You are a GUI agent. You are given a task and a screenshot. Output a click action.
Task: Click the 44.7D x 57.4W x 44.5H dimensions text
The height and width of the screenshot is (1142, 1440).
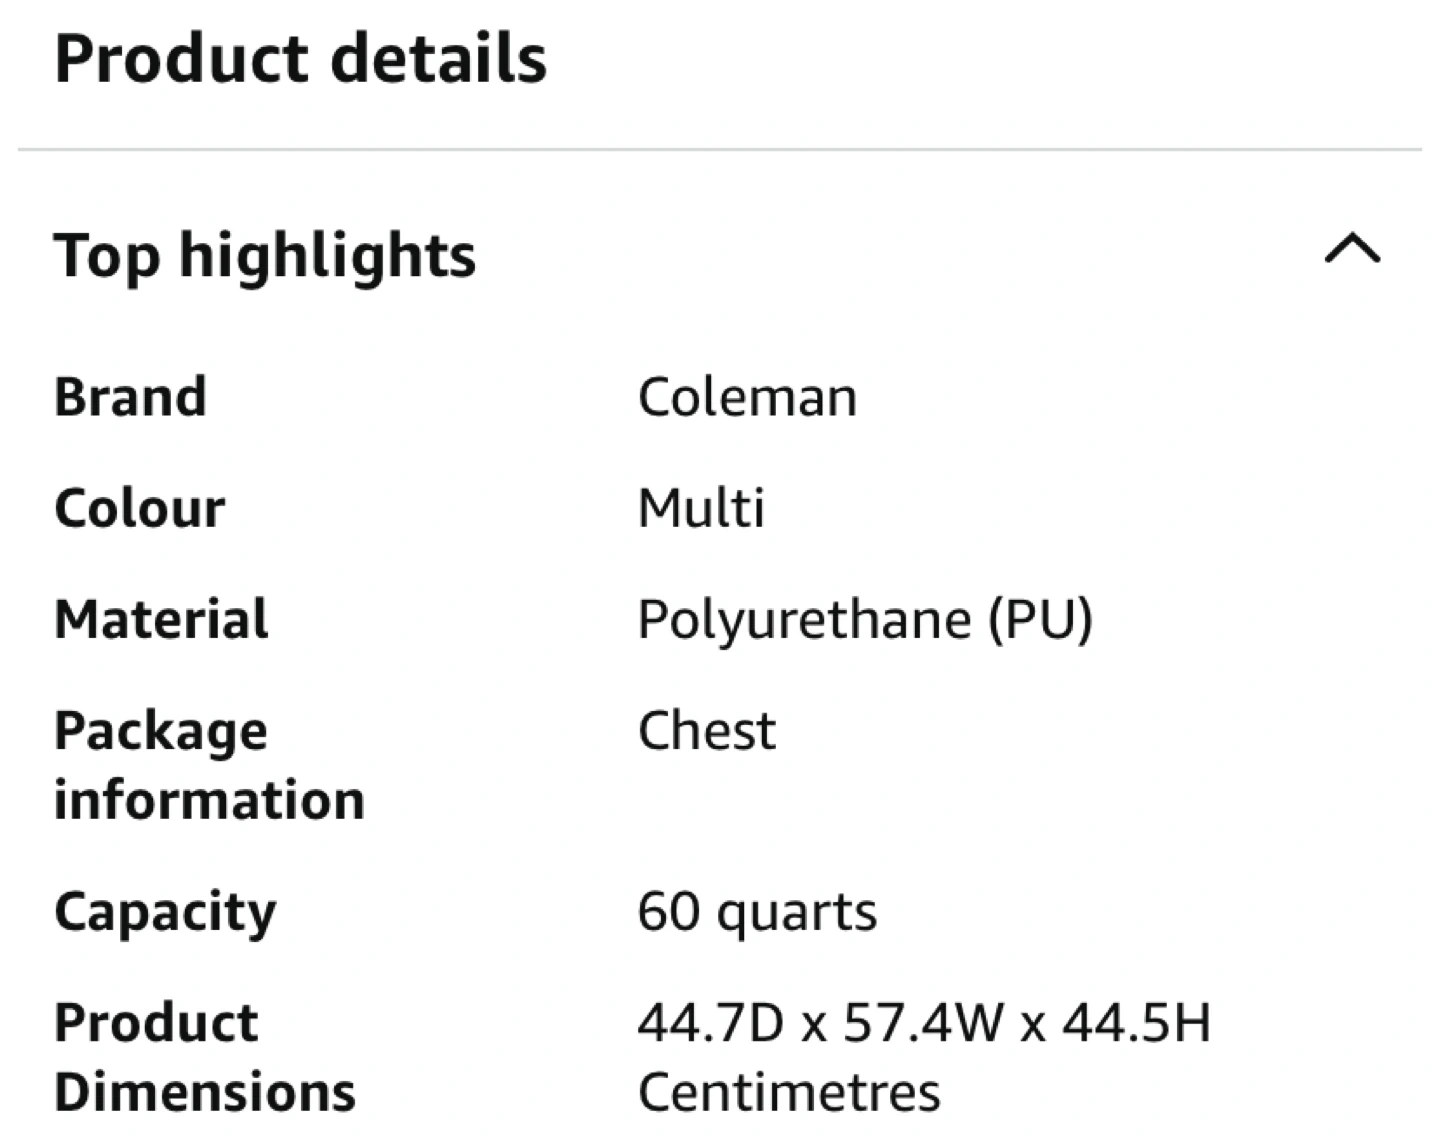point(924,1023)
